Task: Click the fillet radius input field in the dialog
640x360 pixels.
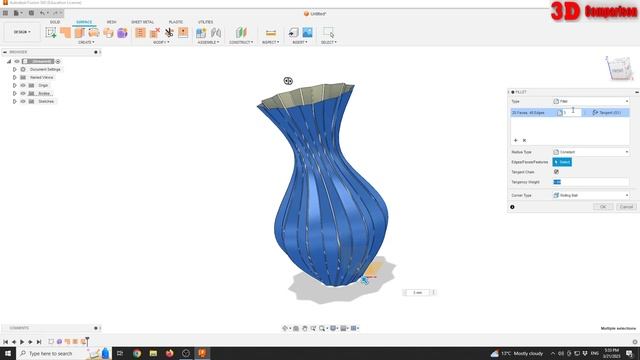Action: point(571,112)
